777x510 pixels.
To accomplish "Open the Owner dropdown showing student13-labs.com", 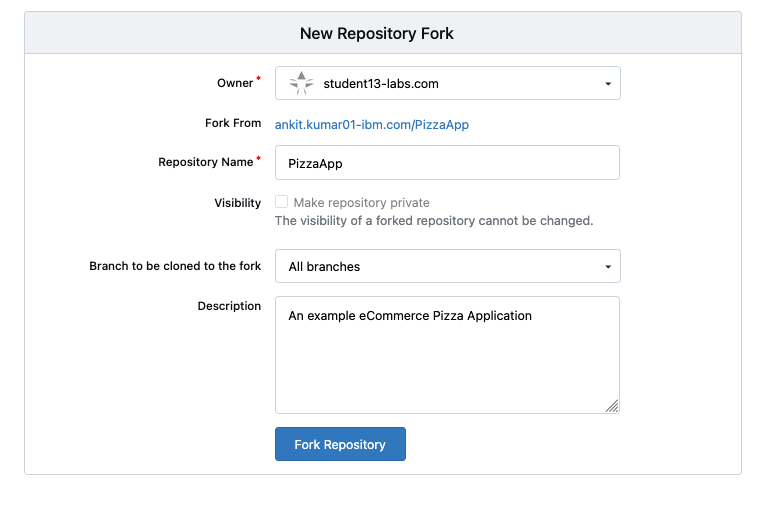I will pos(447,83).
